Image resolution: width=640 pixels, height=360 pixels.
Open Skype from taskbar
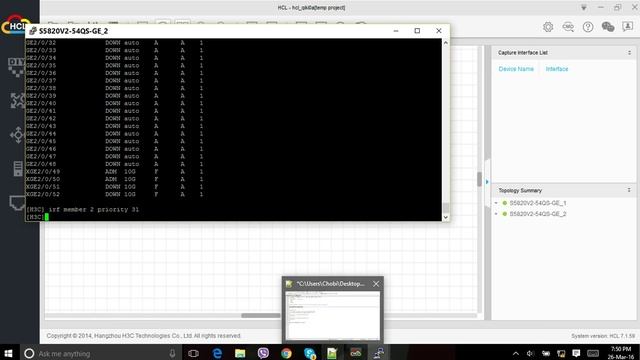[309, 353]
